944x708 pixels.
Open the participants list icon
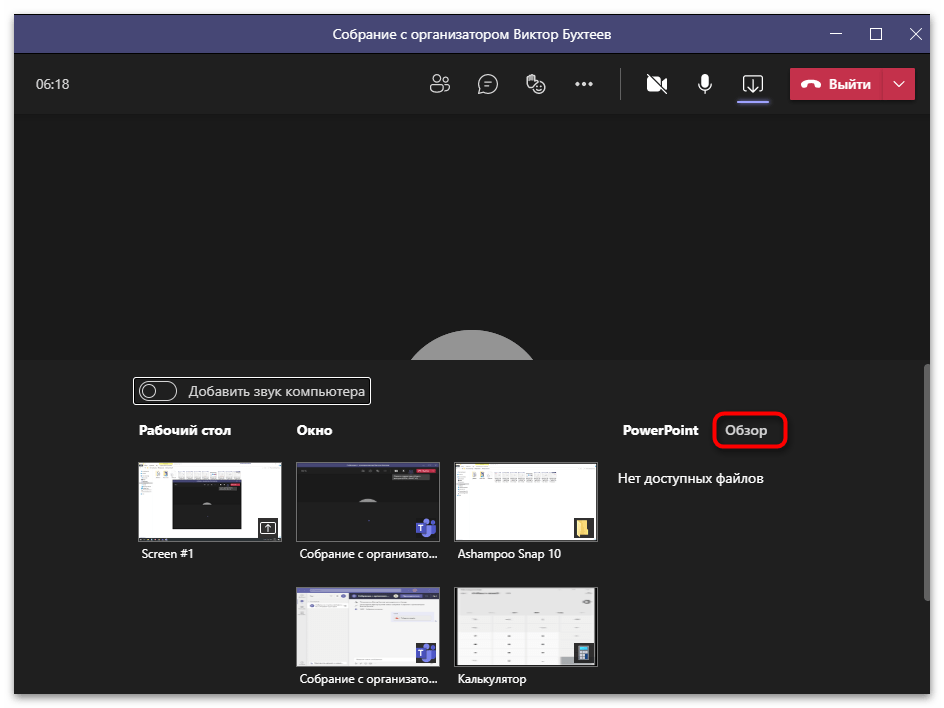coord(440,84)
